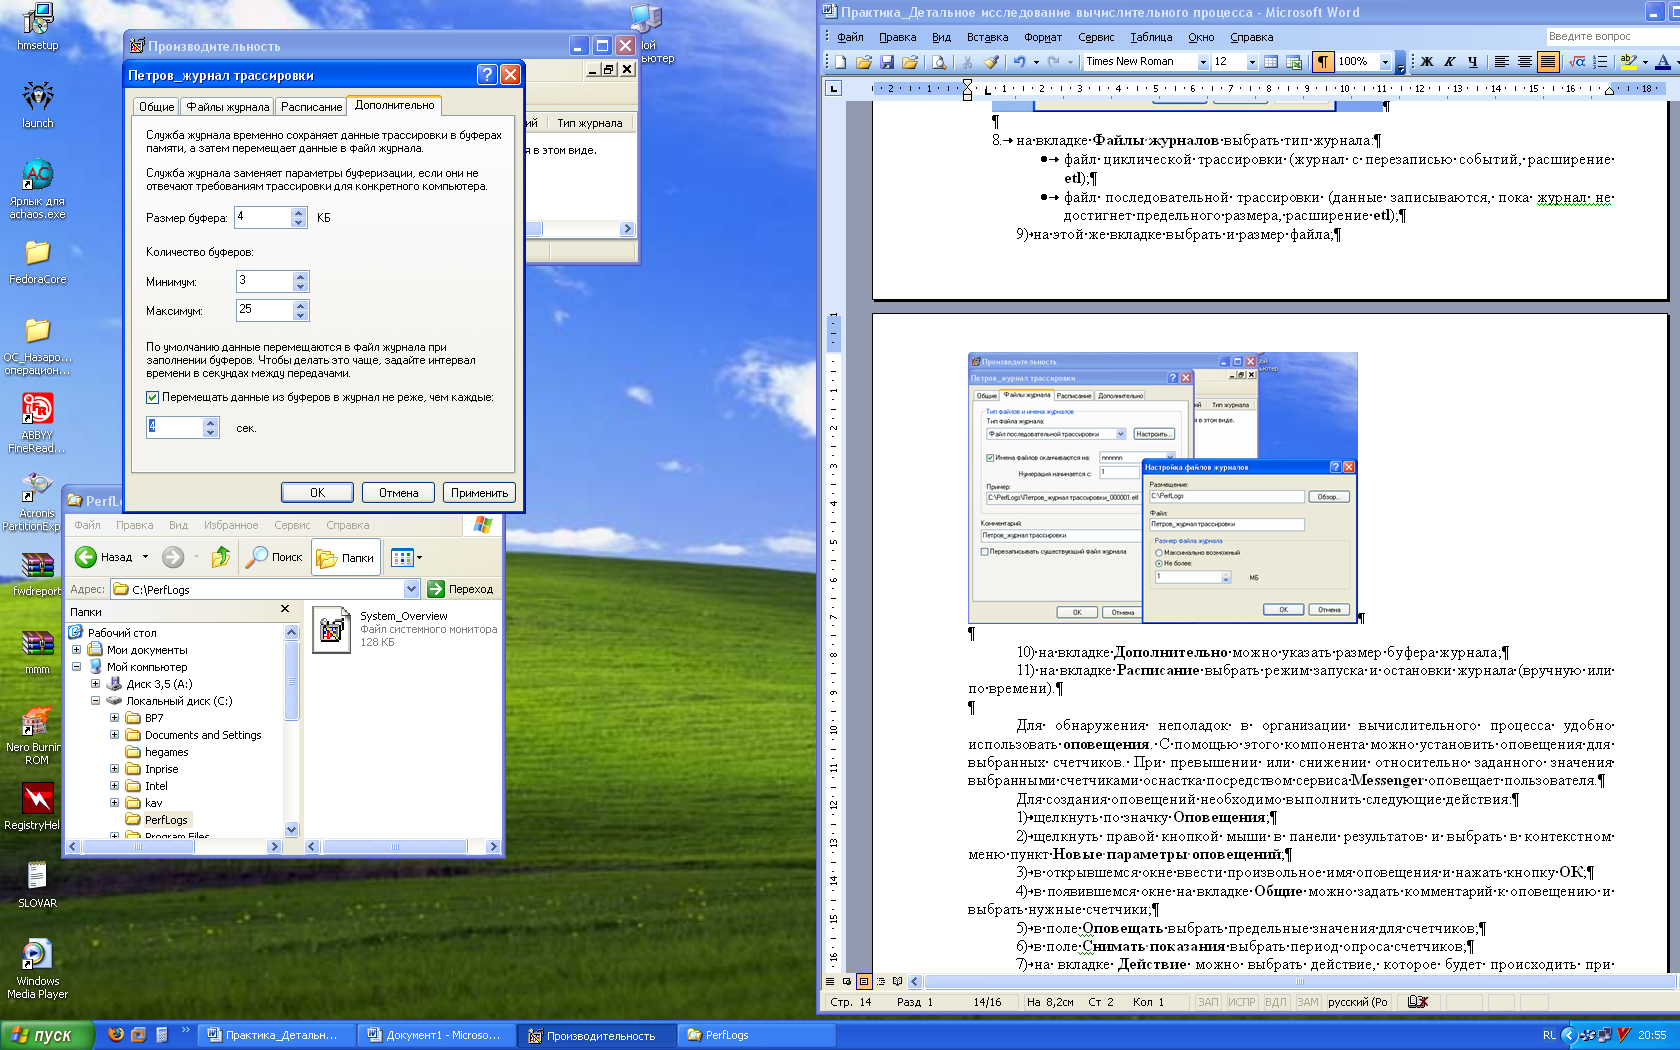Toggle Folders (Папки) pane in Explorer
The image size is (1680, 1050).
click(x=345, y=557)
